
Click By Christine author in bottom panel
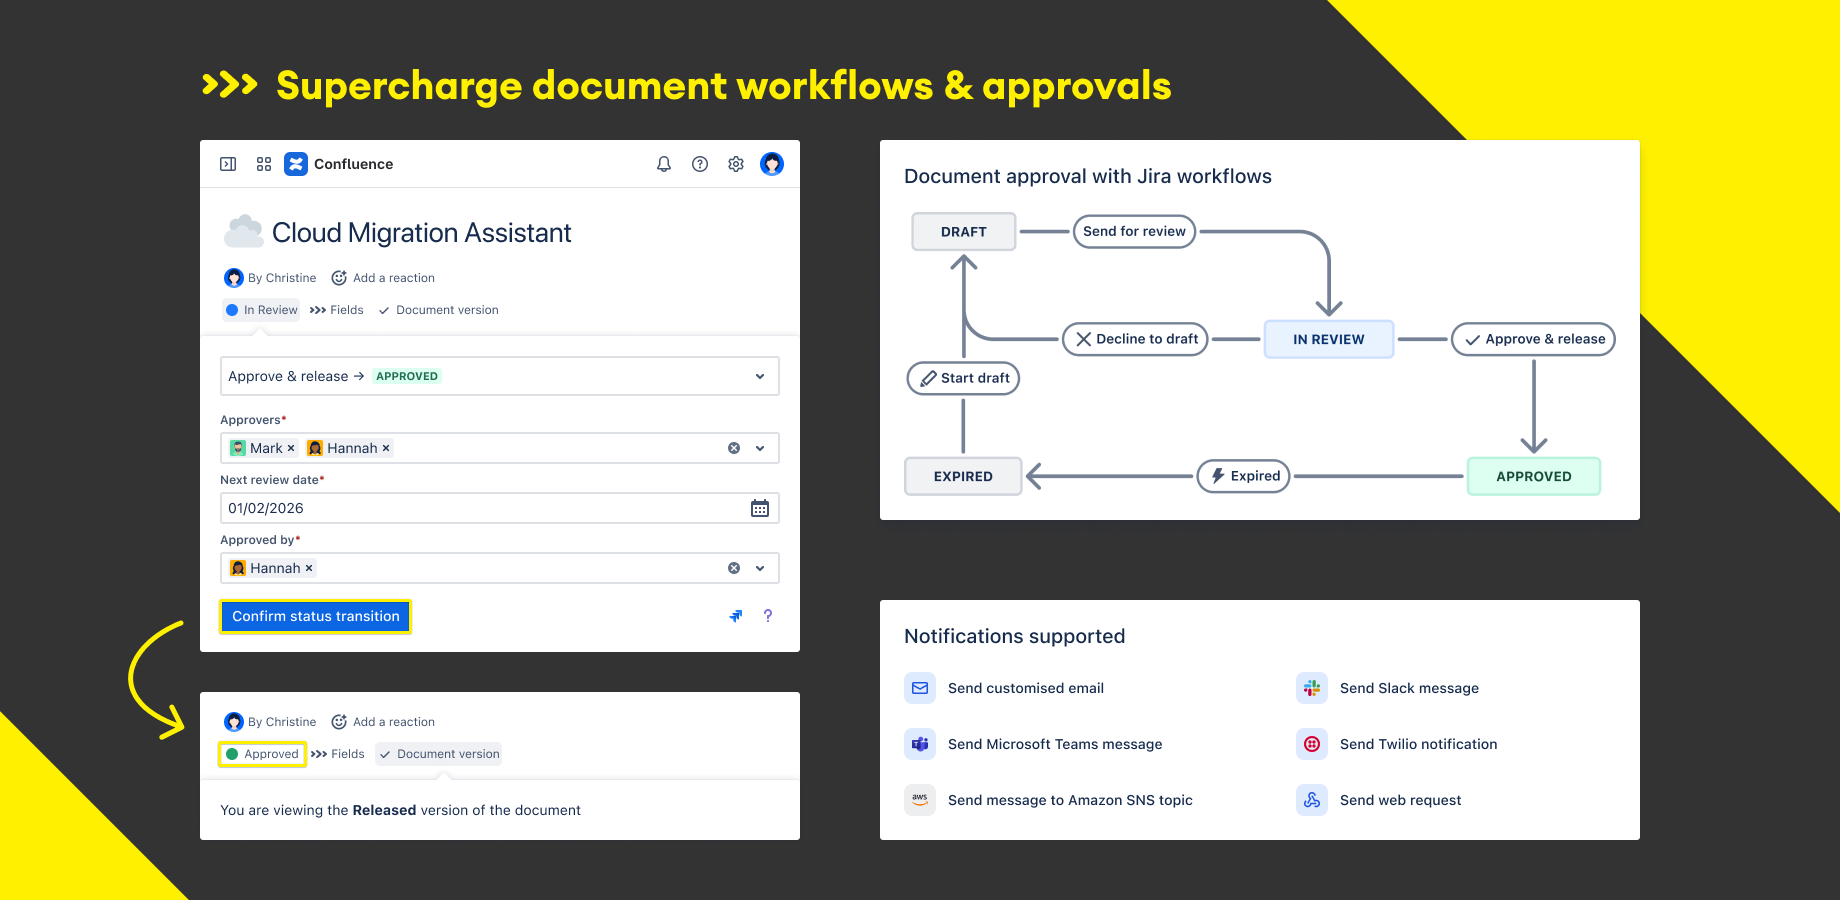tap(271, 722)
